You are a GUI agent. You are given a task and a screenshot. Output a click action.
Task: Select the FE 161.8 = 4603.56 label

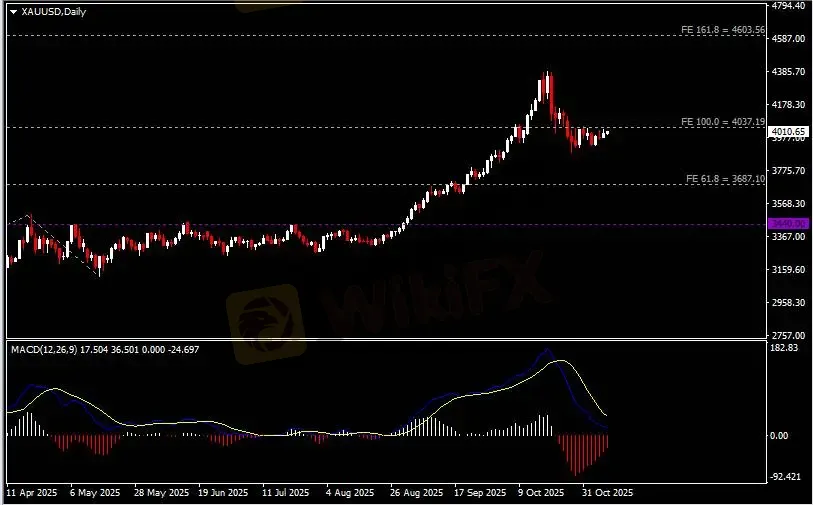pos(723,30)
